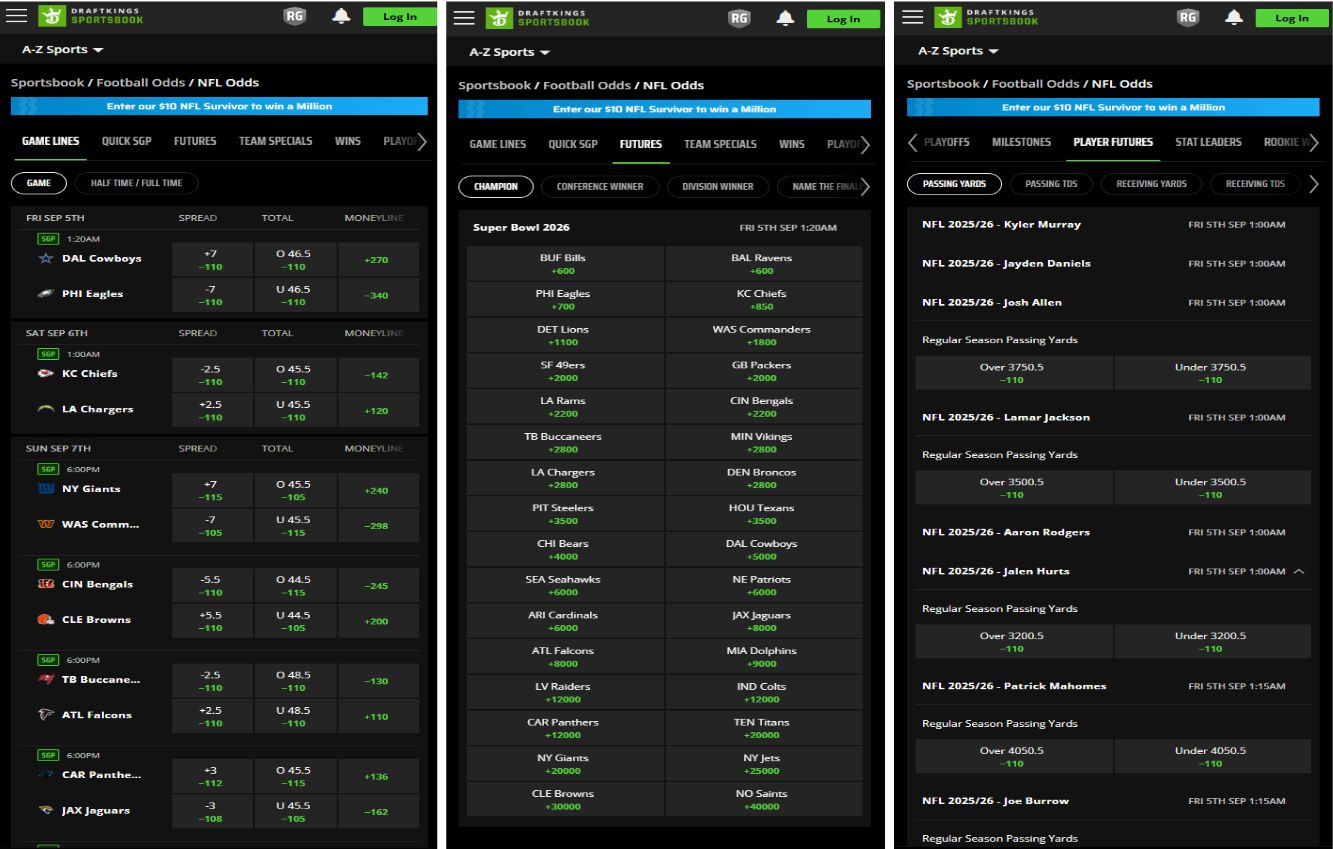Pick Over 3750.5 passing yards for Josh Allen
This screenshot has width=1333, height=849.
(x=1013, y=373)
